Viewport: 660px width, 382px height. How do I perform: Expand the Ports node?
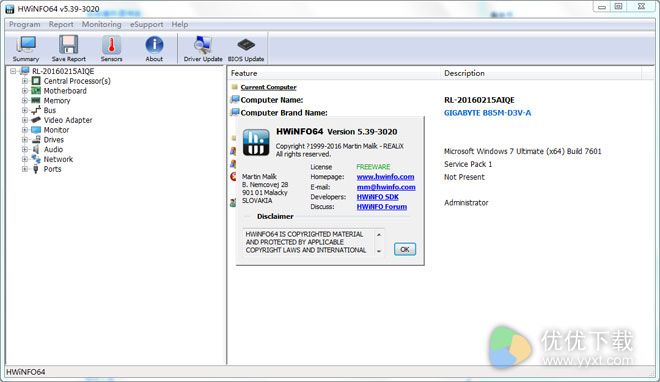25,169
